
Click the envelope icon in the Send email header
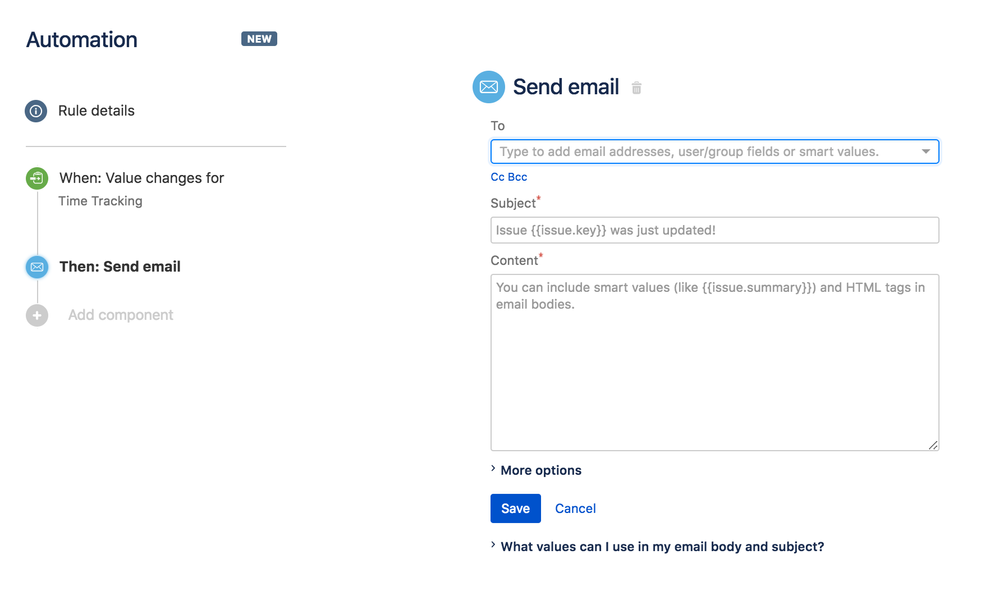pyautogui.click(x=489, y=87)
